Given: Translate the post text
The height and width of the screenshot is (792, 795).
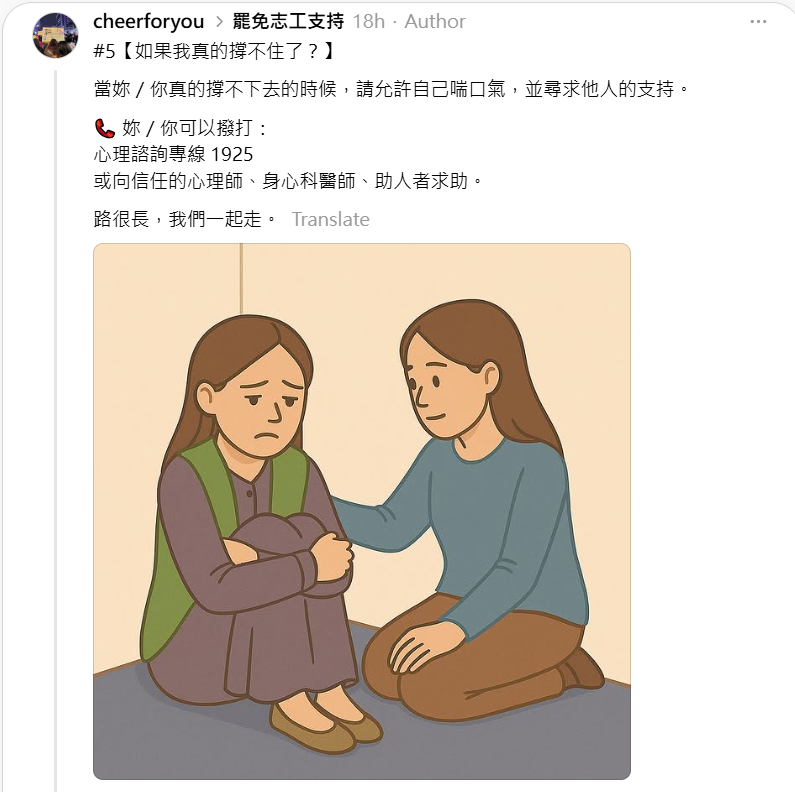Looking at the screenshot, I should click(331, 220).
